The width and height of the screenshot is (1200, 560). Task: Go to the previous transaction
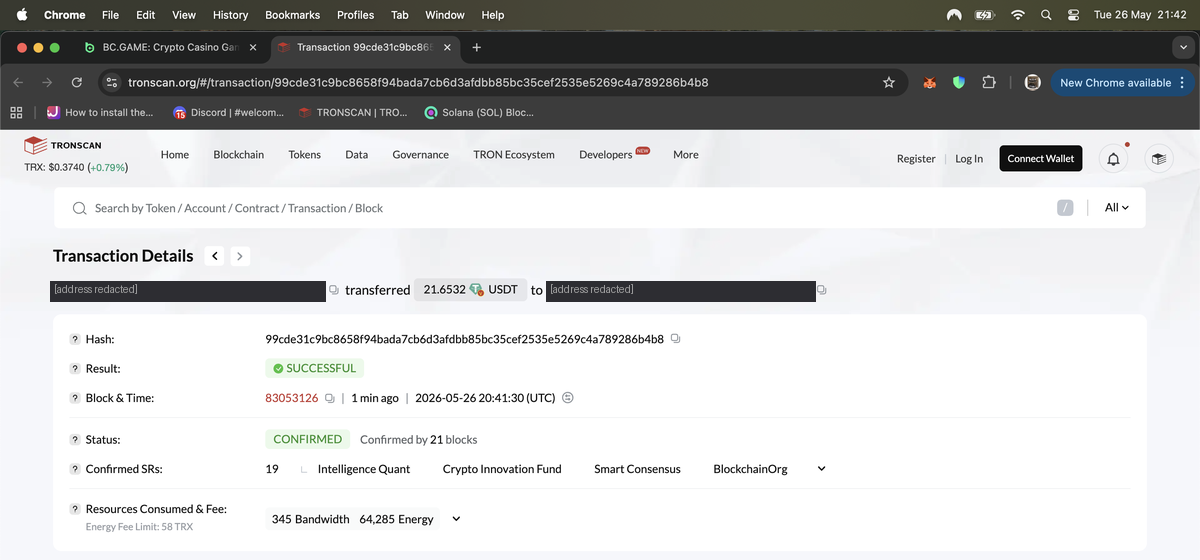(215, 256)
